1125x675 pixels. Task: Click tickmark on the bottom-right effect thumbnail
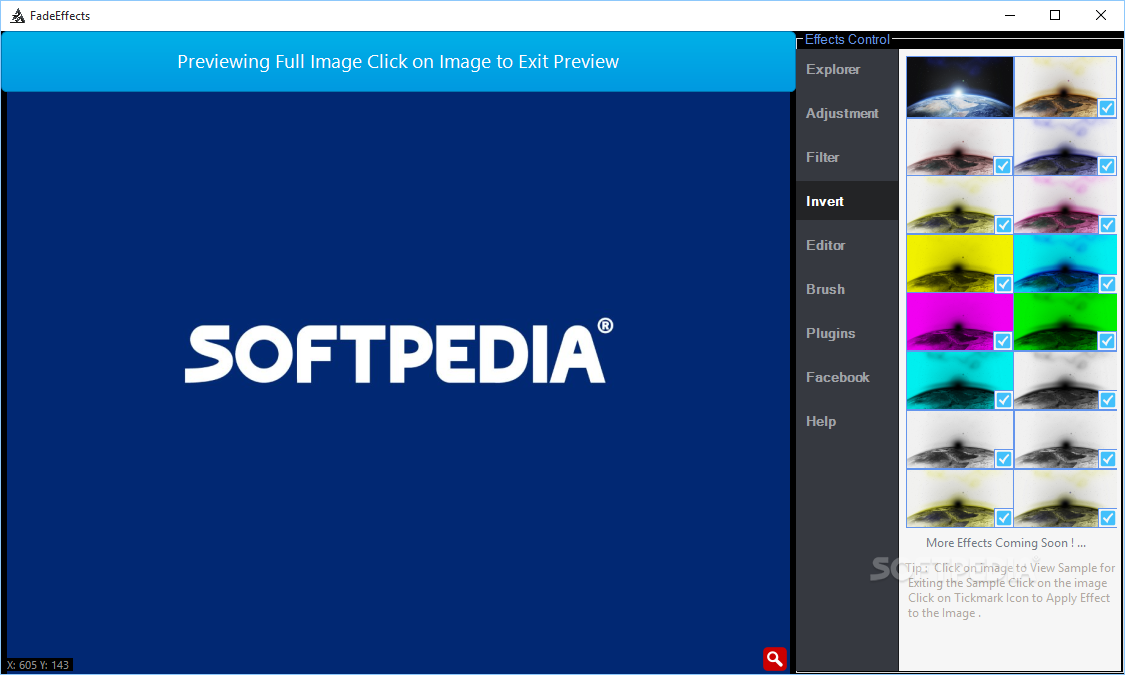pyautogui.click(x=1107, y=518)
